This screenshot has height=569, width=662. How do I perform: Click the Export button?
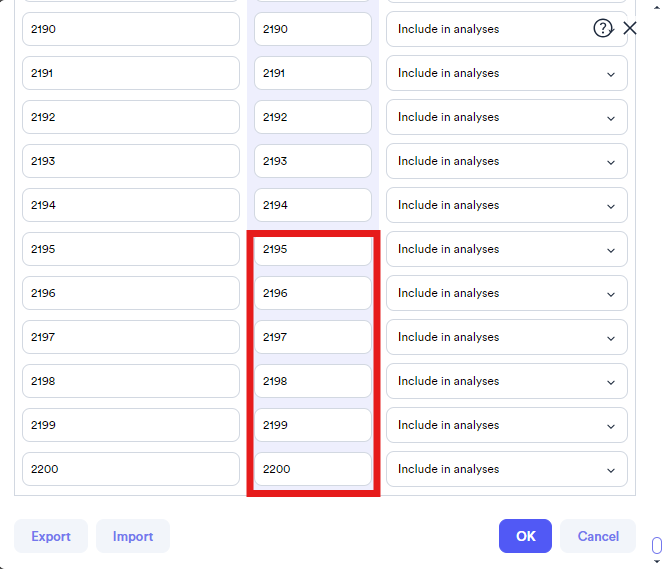[51, 536]
